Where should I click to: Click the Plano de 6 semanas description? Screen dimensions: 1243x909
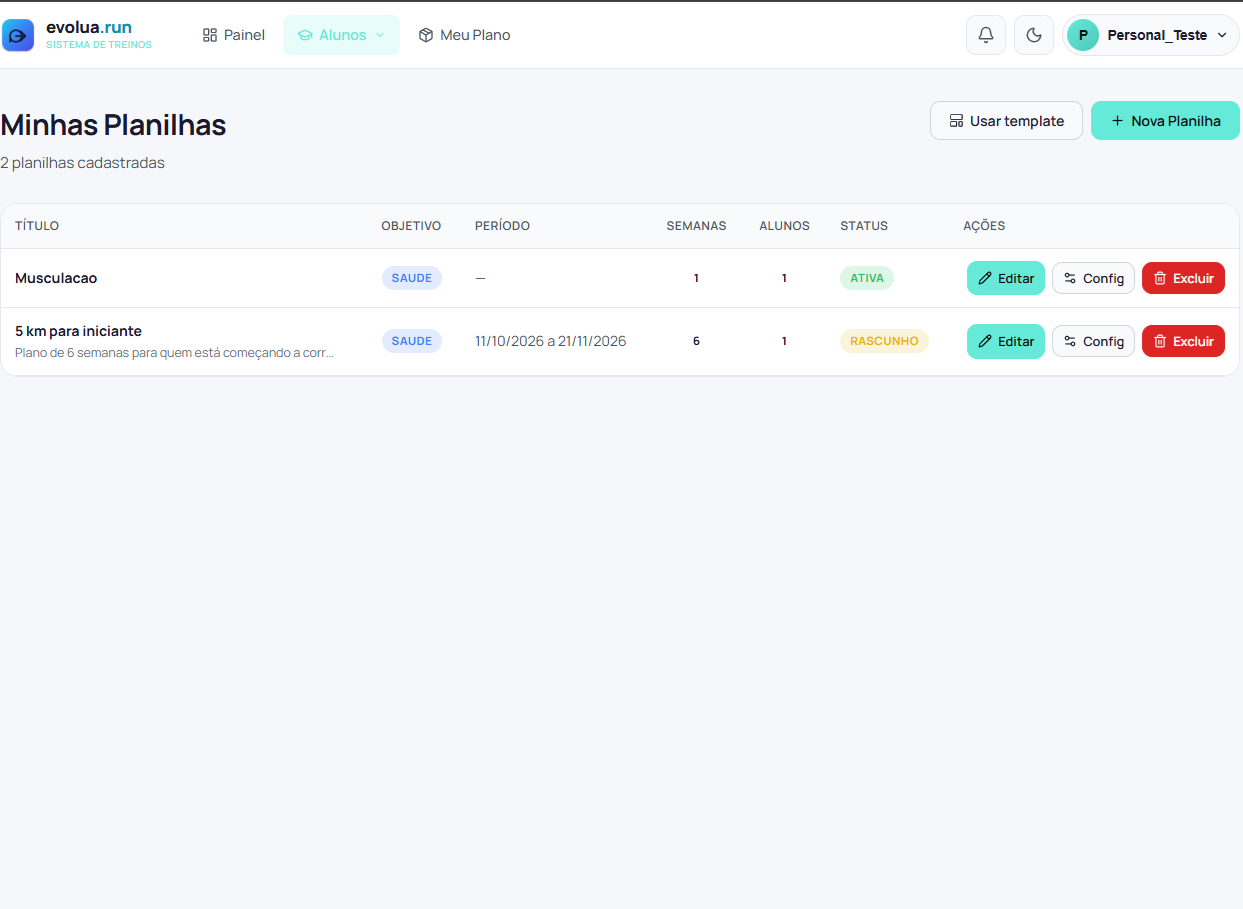174,353
